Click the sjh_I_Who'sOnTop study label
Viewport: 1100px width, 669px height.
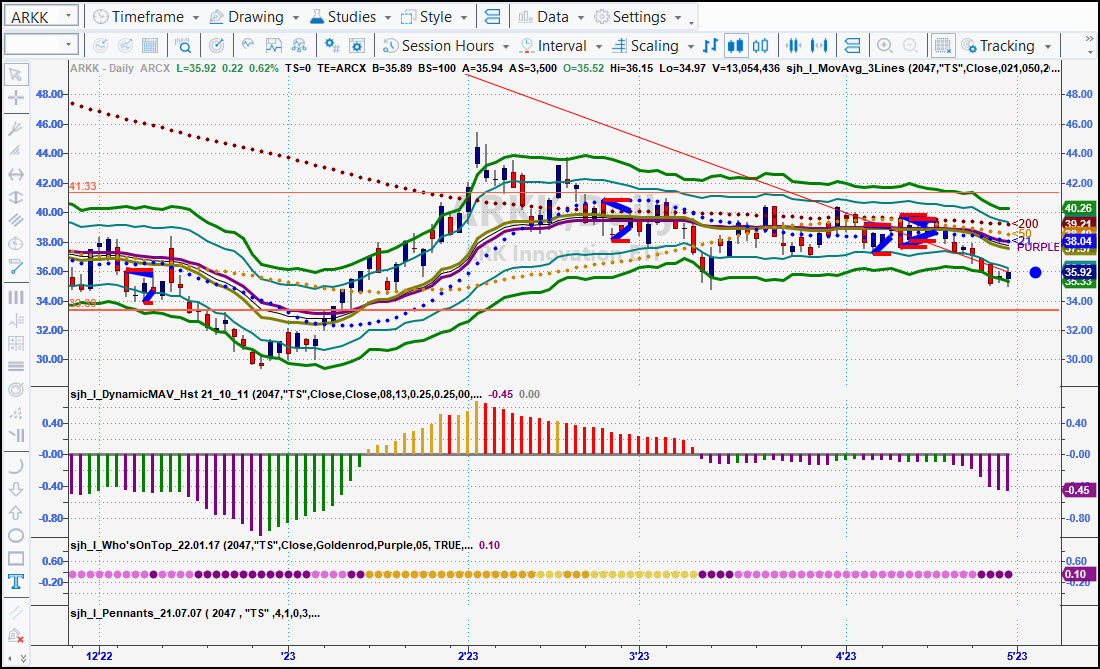[271, 545]
